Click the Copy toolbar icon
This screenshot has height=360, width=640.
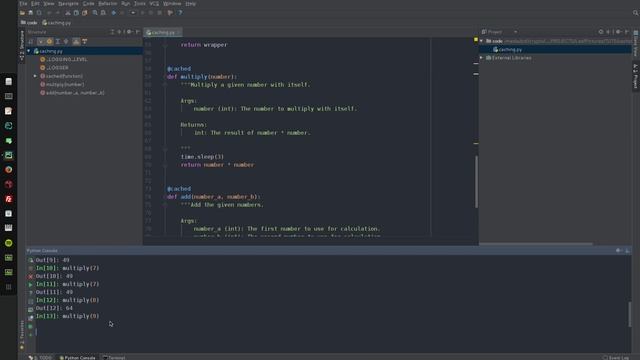(76, 13)
